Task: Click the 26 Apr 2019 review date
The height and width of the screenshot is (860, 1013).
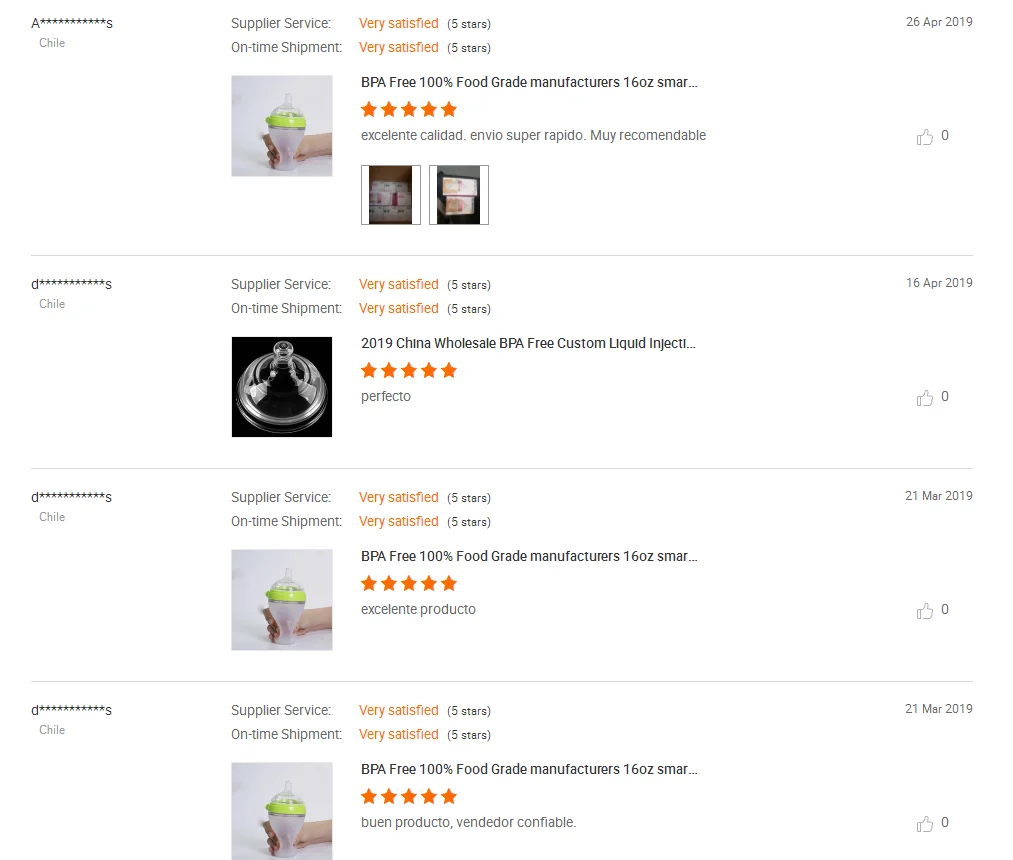Action: pyautogui.click(x=939, y=21)
